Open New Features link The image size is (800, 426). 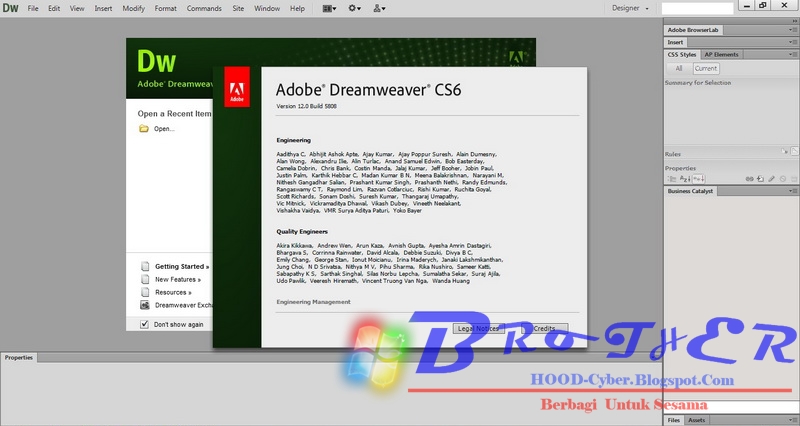[178, 280]
